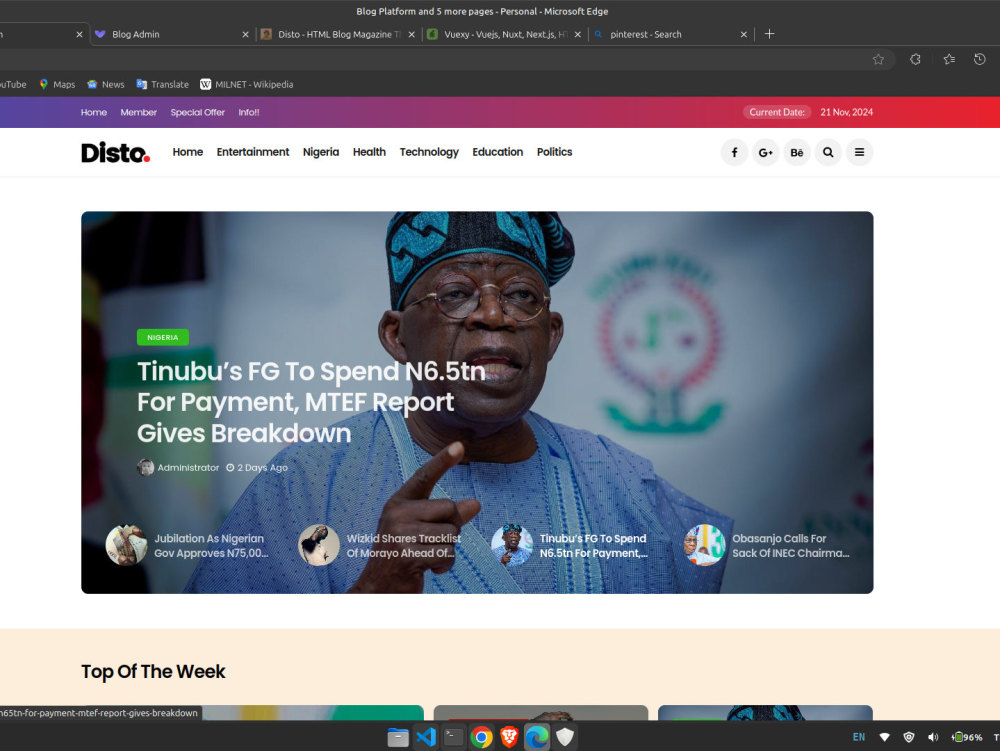
Task: Open the small Tinubu's FG To Spend story
Action: pyautogui.click(x=593, y=546)
